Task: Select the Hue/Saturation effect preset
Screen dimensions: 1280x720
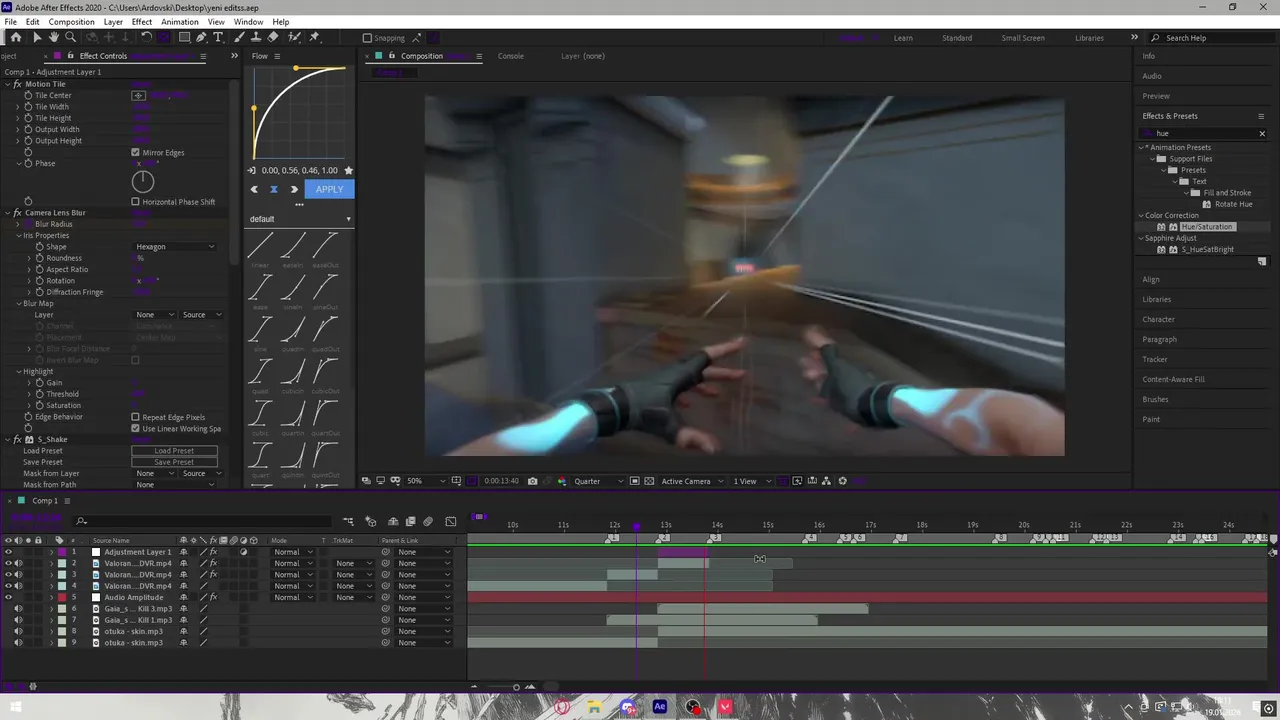Action: point(1207,227)
